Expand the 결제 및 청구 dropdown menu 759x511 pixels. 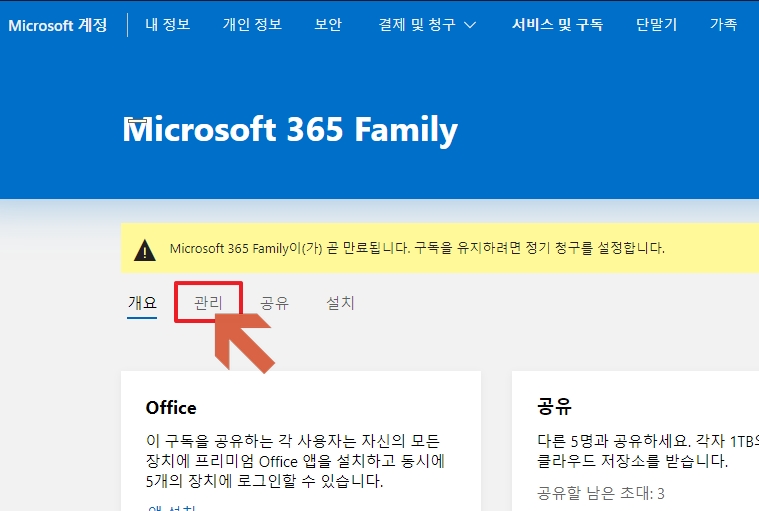click(427, 24)
